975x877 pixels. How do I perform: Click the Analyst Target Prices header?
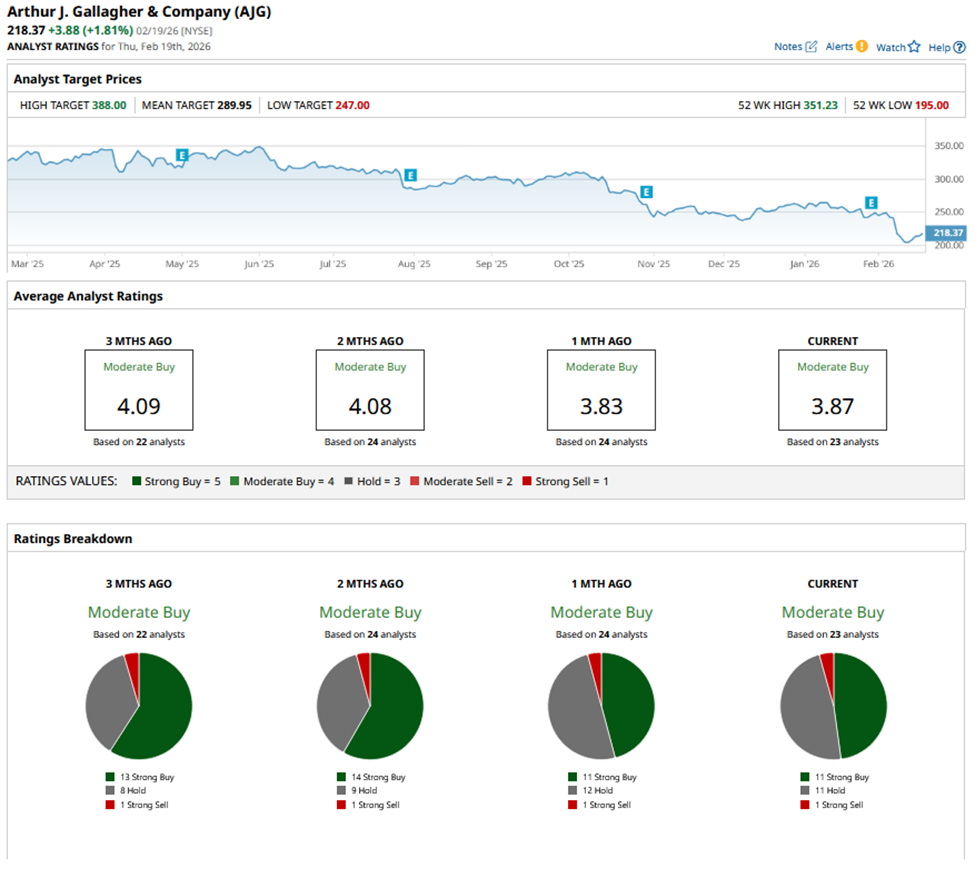pyautogui.click(x=77, y=78)
